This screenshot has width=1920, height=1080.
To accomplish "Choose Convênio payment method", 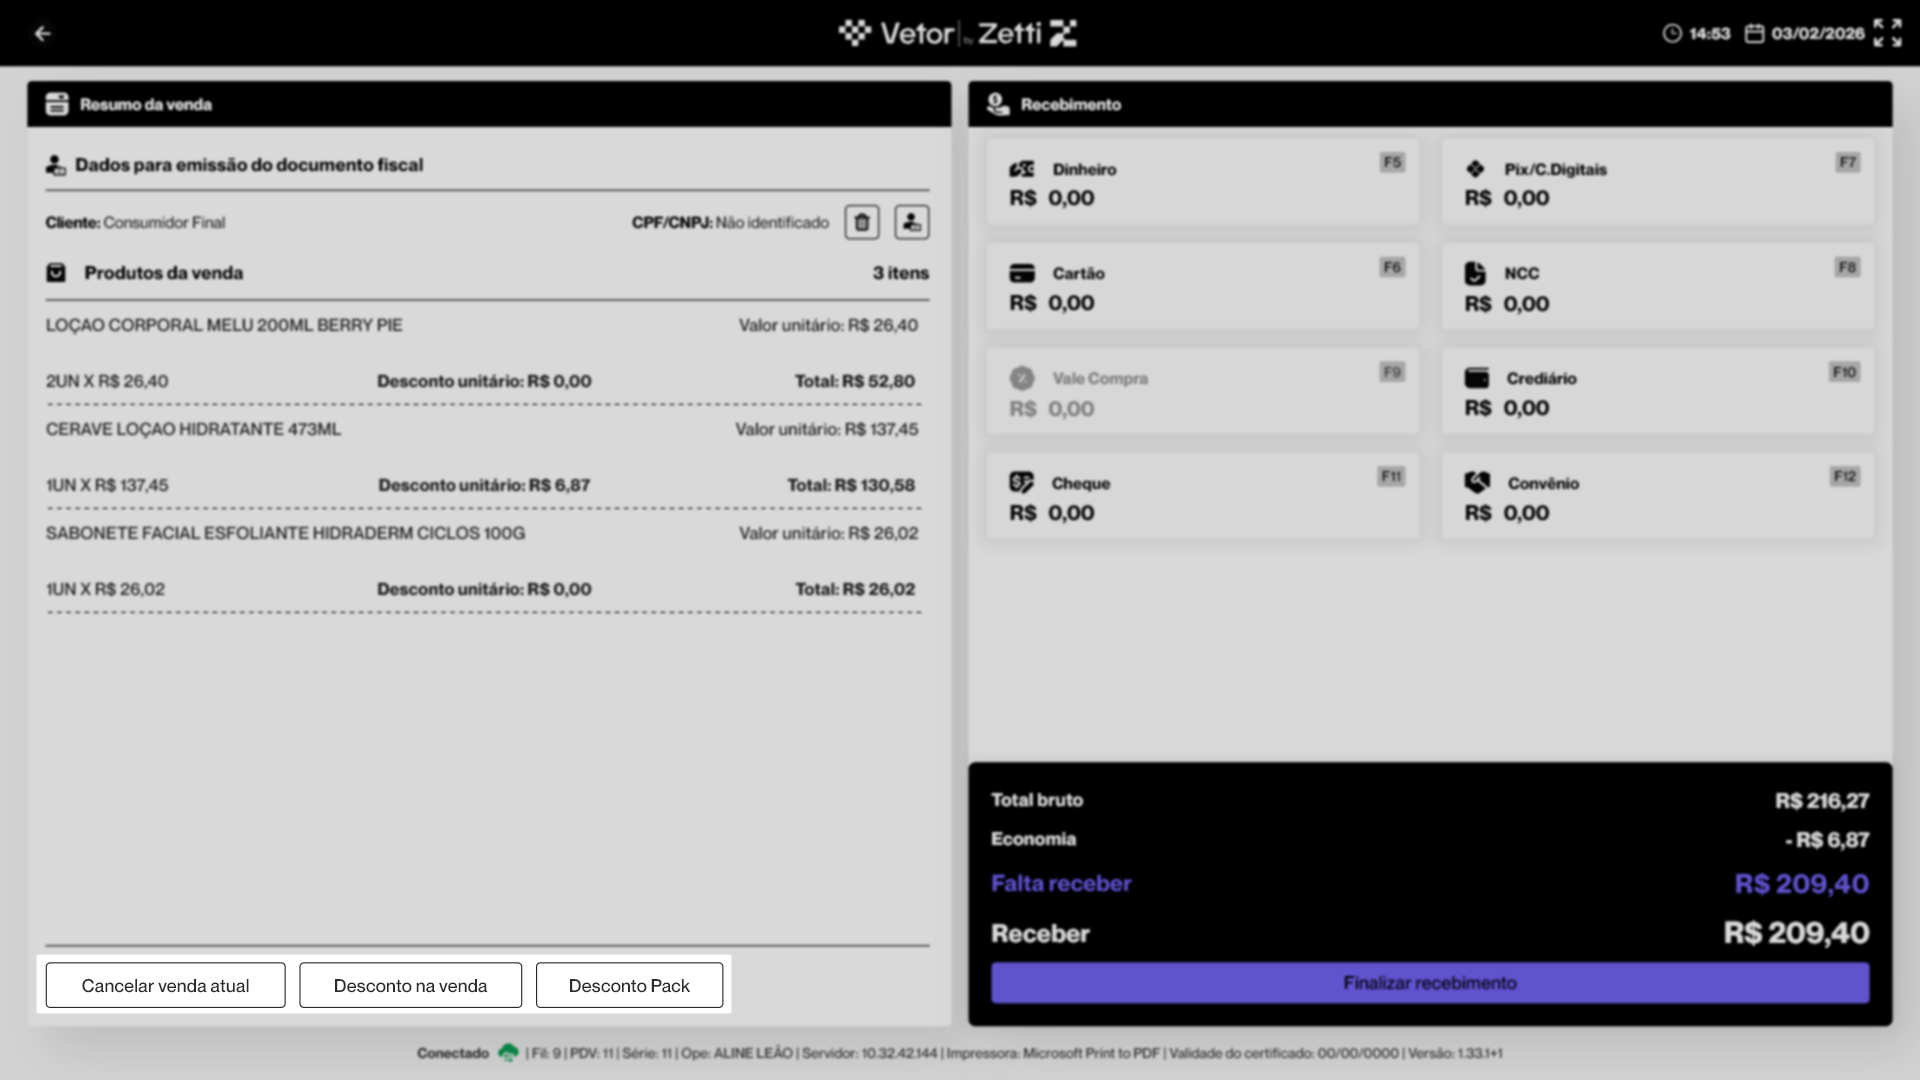I will [1657, 498].
